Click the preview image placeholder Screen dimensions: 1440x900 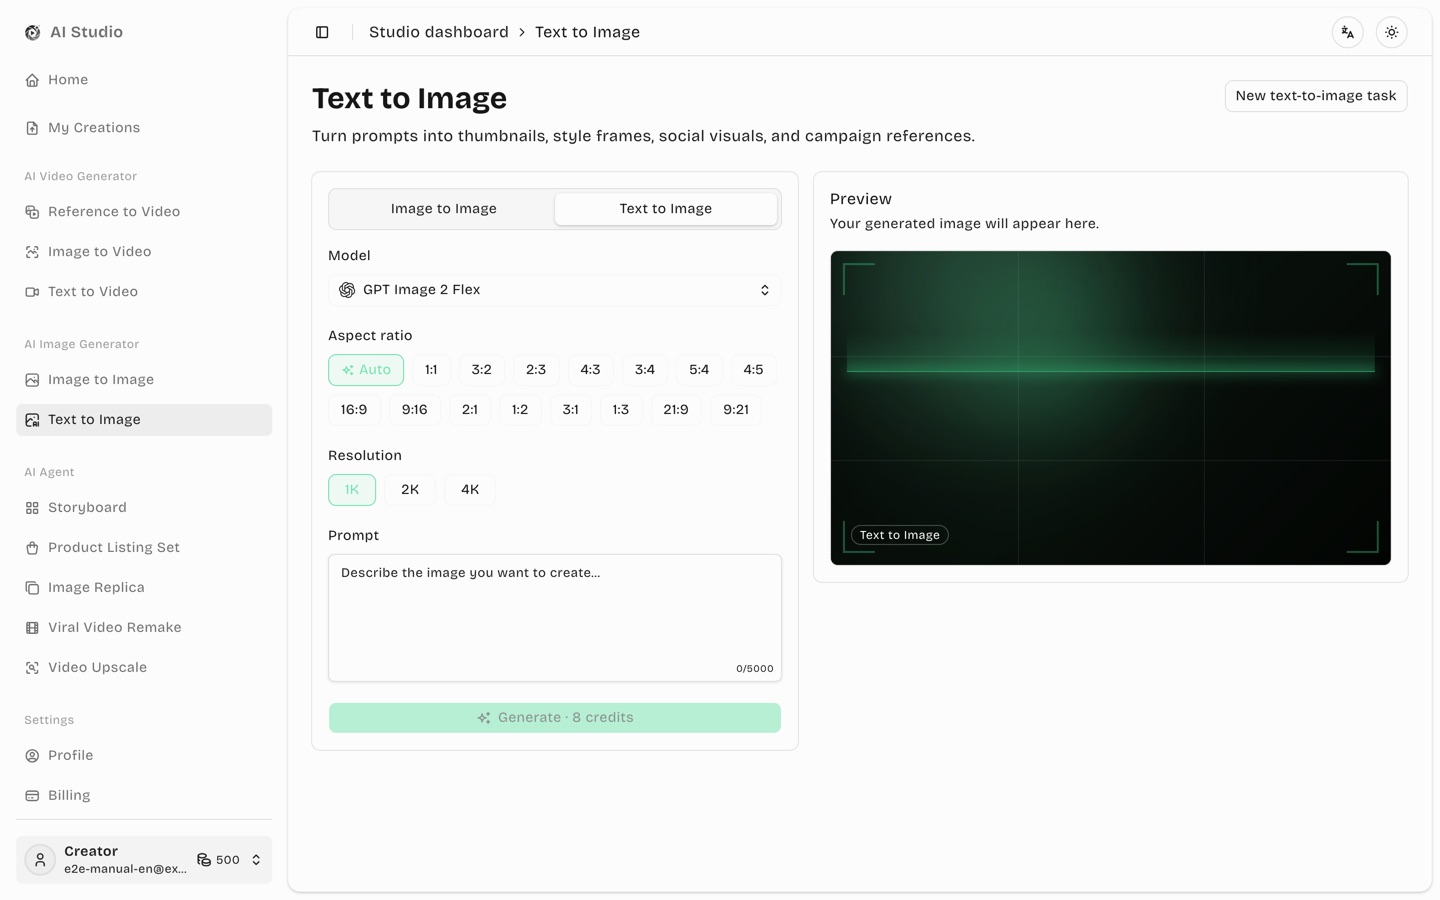(1111, 408)
